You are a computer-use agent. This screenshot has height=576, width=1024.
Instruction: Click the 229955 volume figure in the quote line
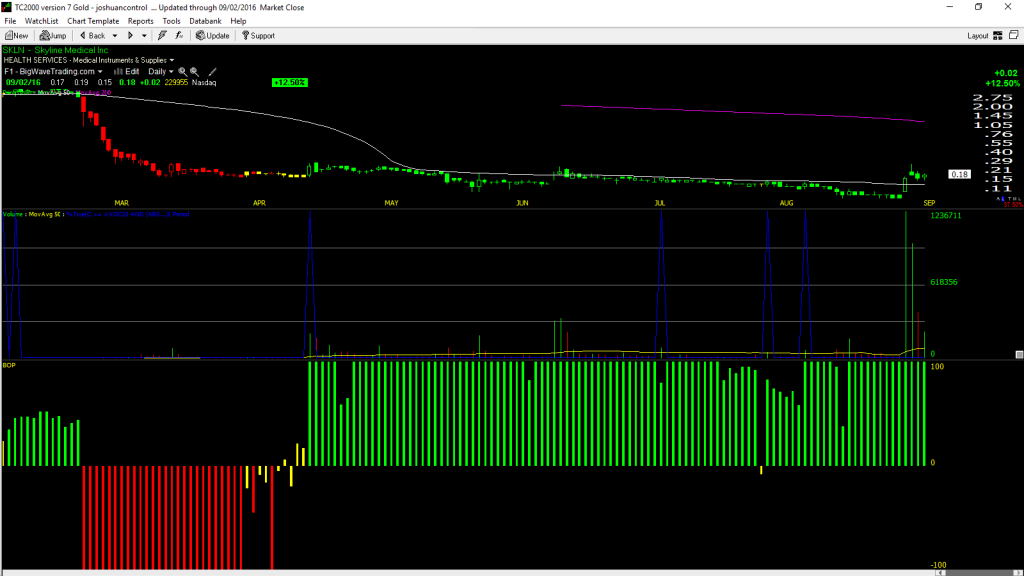click(x=176, y=82)
